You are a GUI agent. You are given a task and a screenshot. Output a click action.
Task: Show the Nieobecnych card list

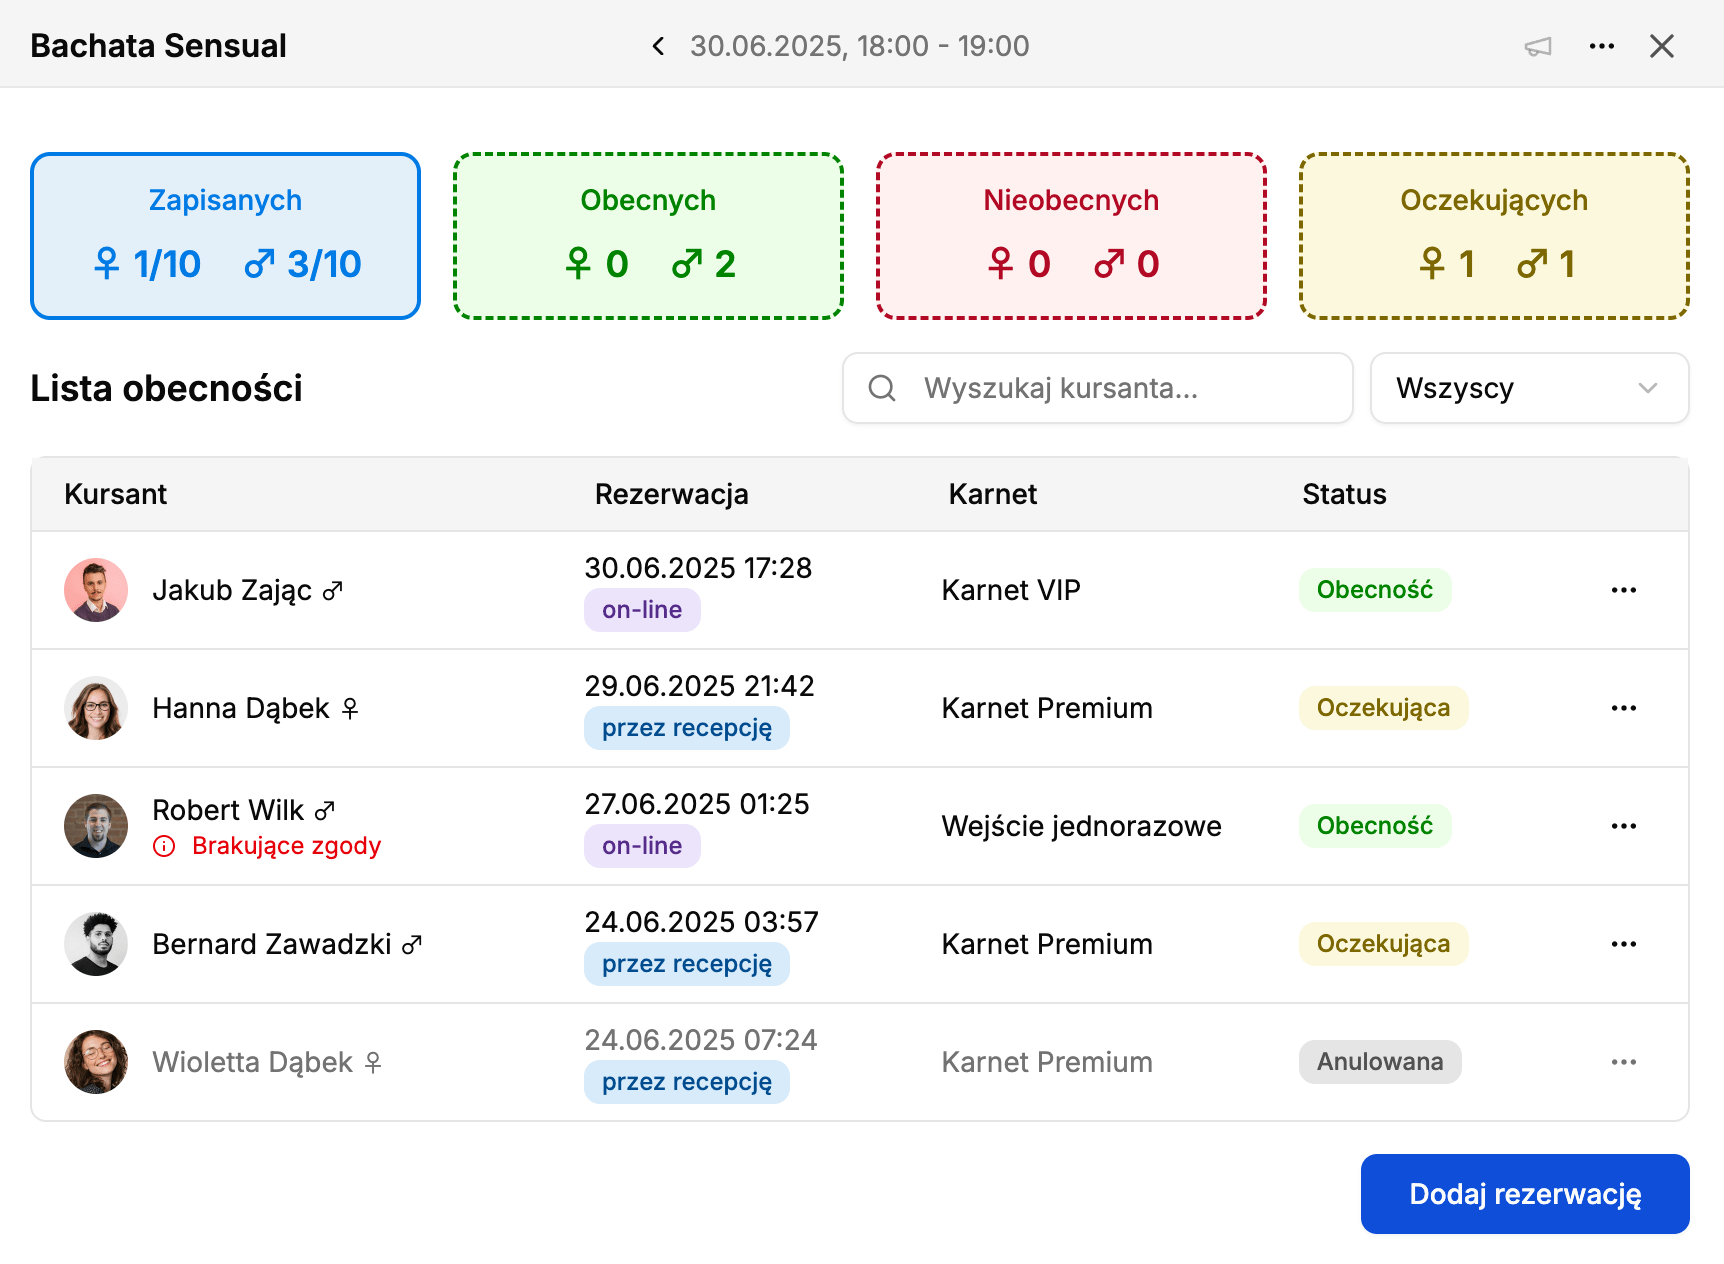coord(1071,236)
